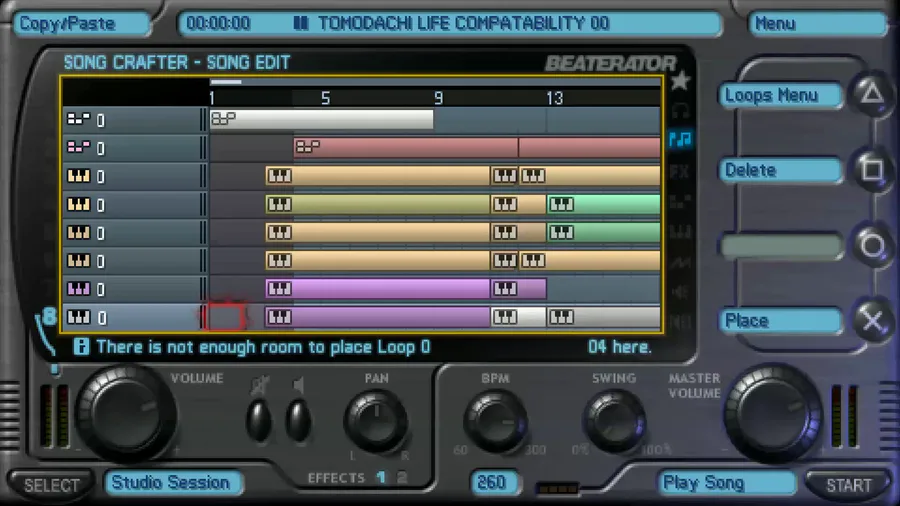Click the white playhead position bar

226,82
